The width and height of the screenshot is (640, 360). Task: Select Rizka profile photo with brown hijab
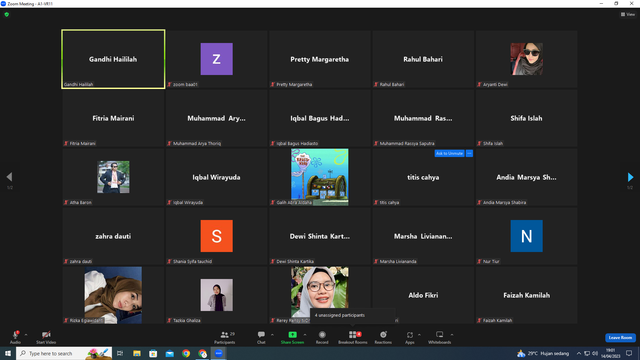tap(113, 295)
